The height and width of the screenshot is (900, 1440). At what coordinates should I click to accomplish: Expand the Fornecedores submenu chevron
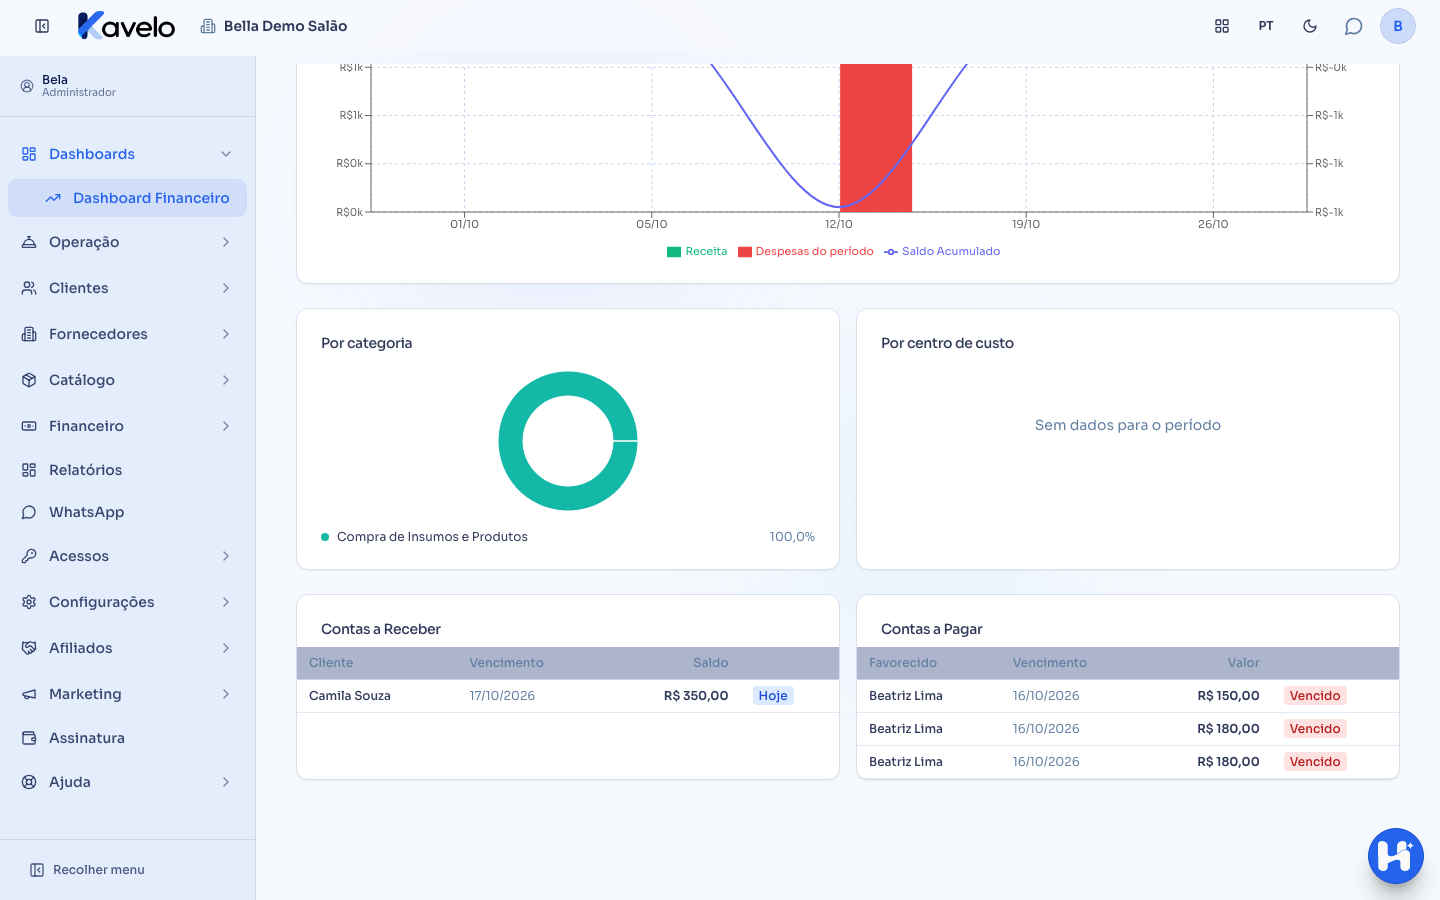coord(226,334)
